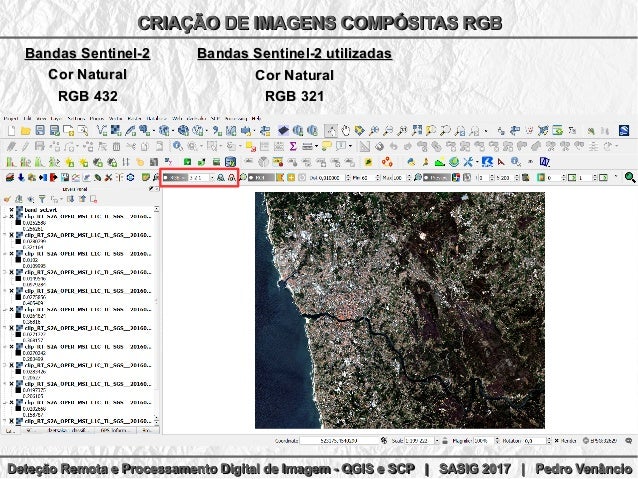This screenshot has height=479, width=638.
Task: Click the Add Vector Layer icon
Action: pos(102,130)
